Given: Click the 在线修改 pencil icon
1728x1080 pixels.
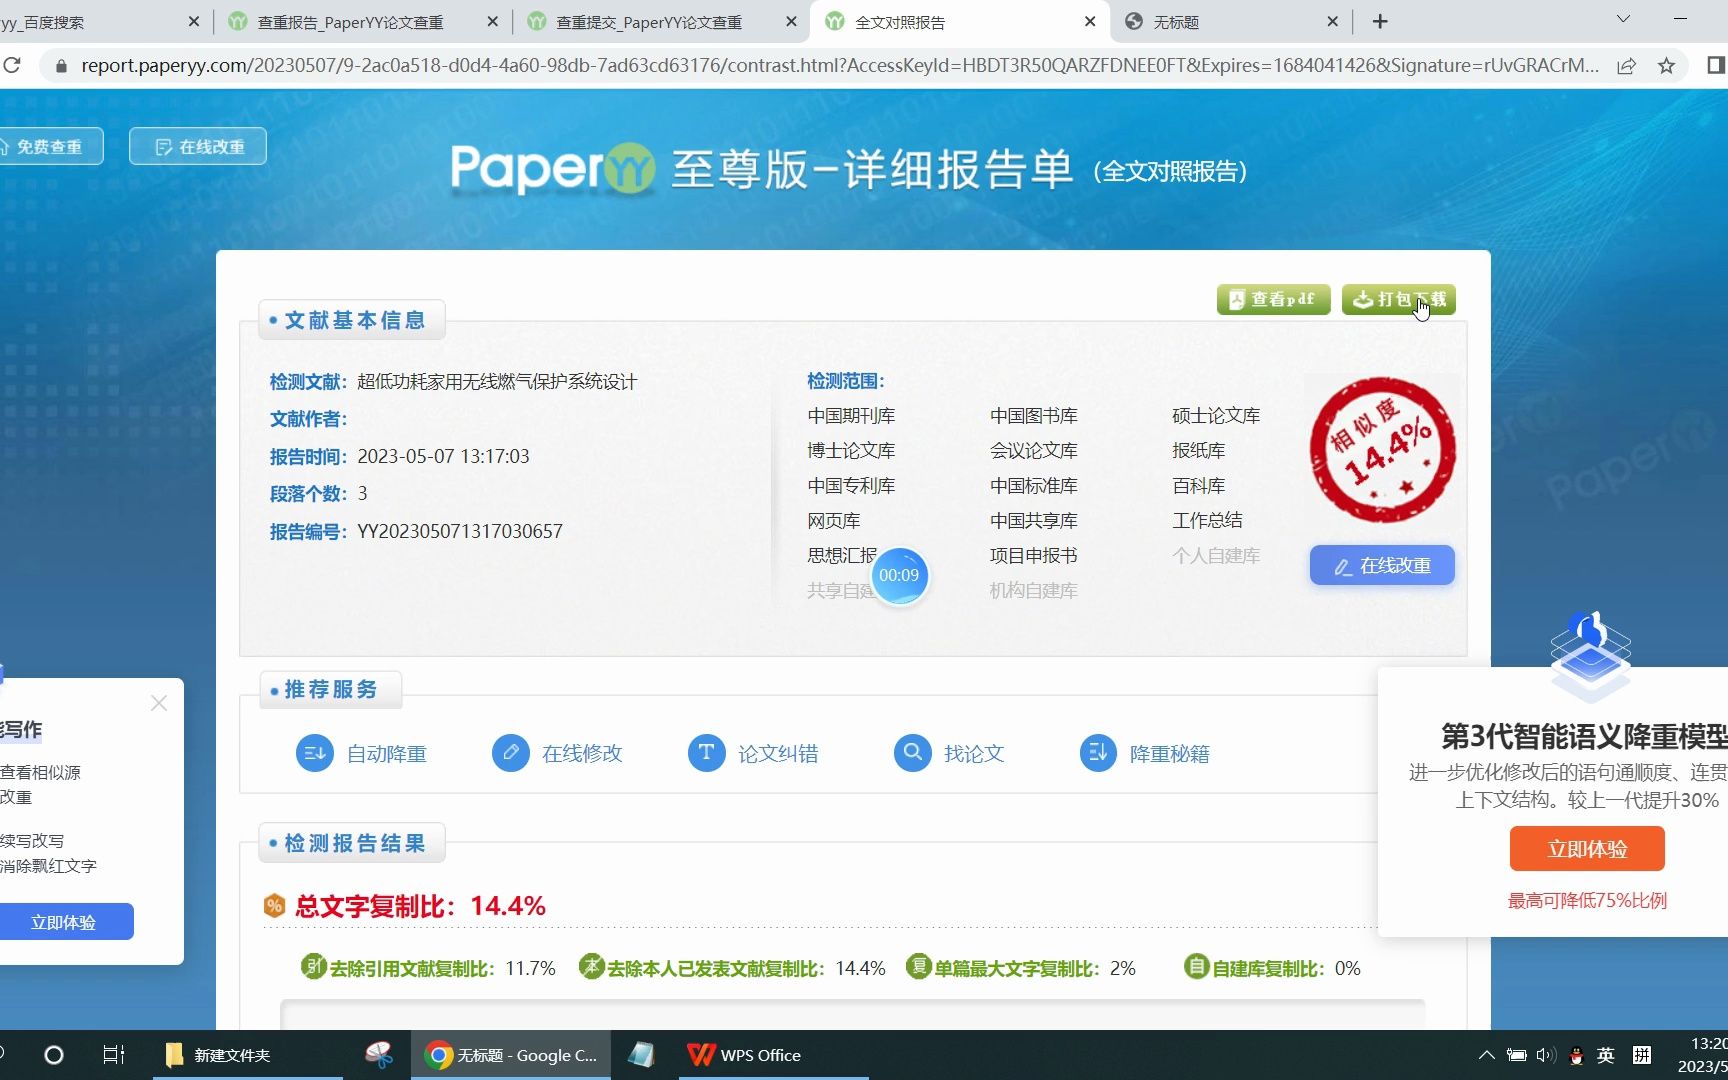Looking at the screenshot, I should pyautogui.click(x=511, y=753).
